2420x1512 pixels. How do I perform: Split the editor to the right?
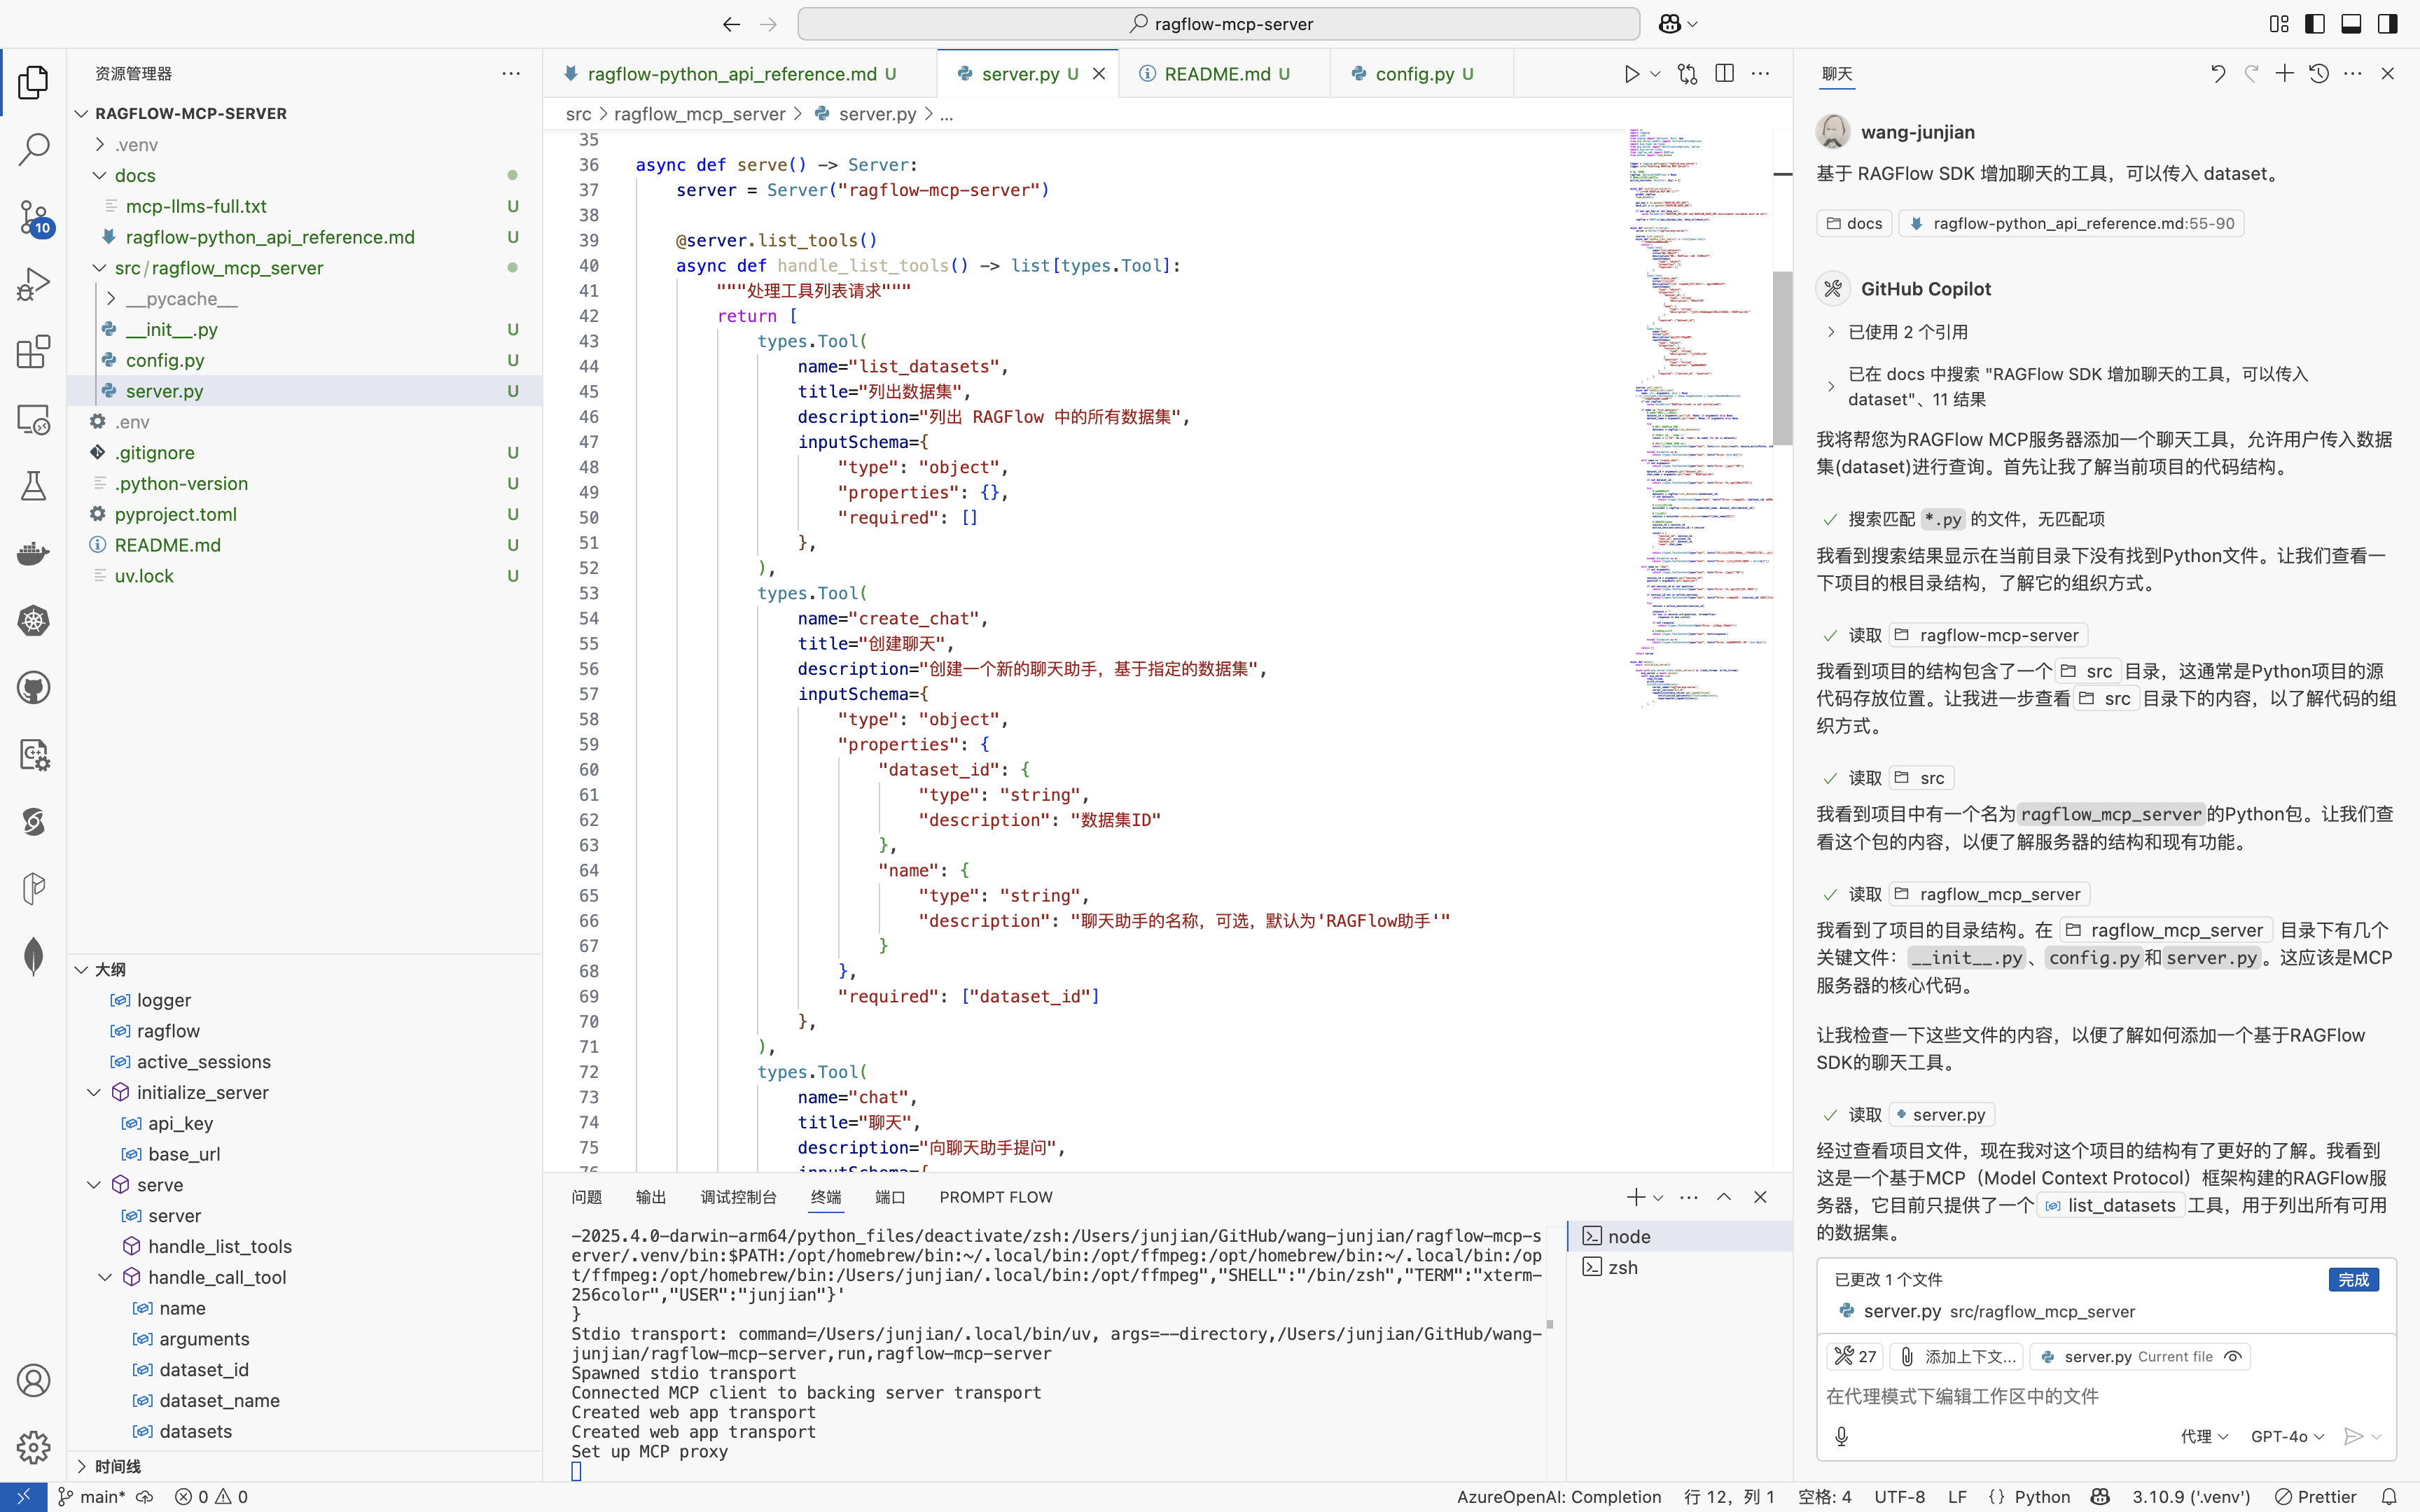point(1724,74)
